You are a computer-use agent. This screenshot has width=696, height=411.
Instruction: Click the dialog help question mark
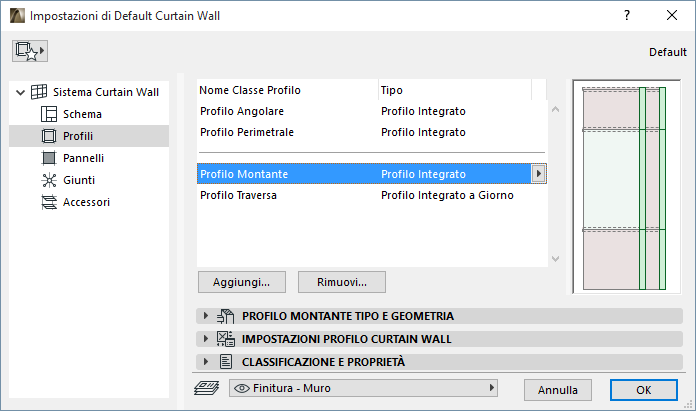click(627, 16)
